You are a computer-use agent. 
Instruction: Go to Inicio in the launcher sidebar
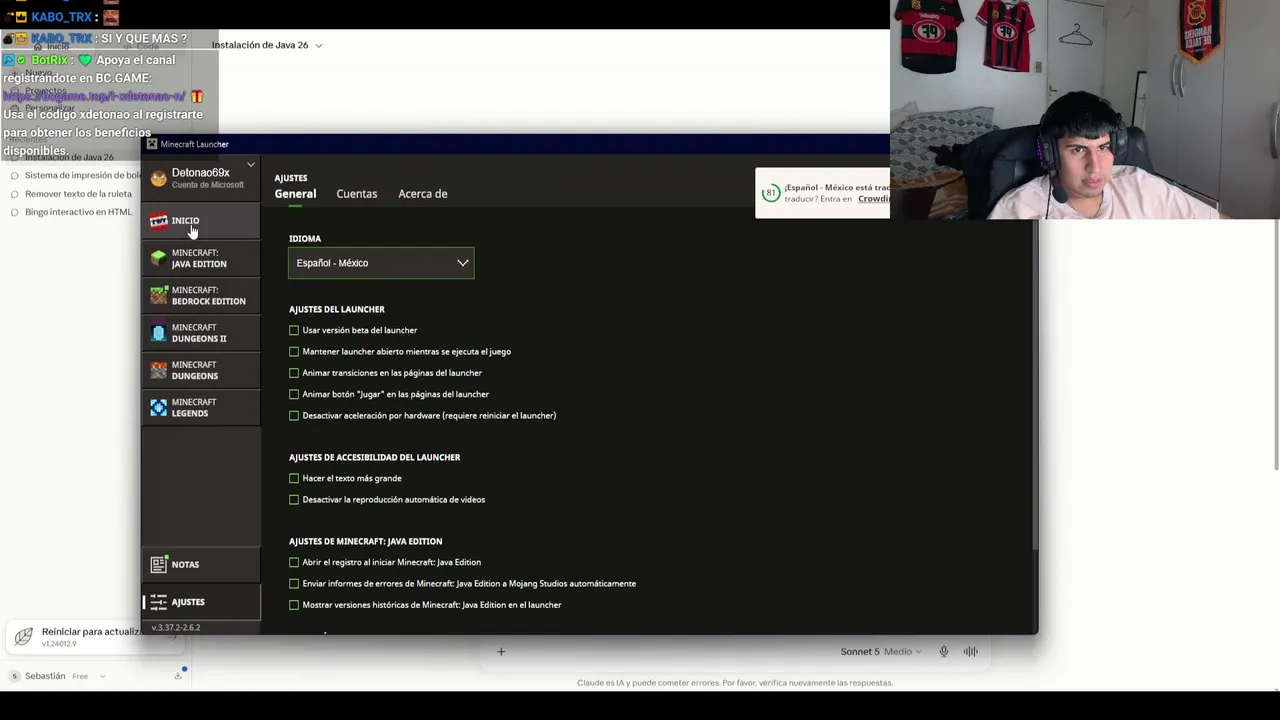coord(201,221)
